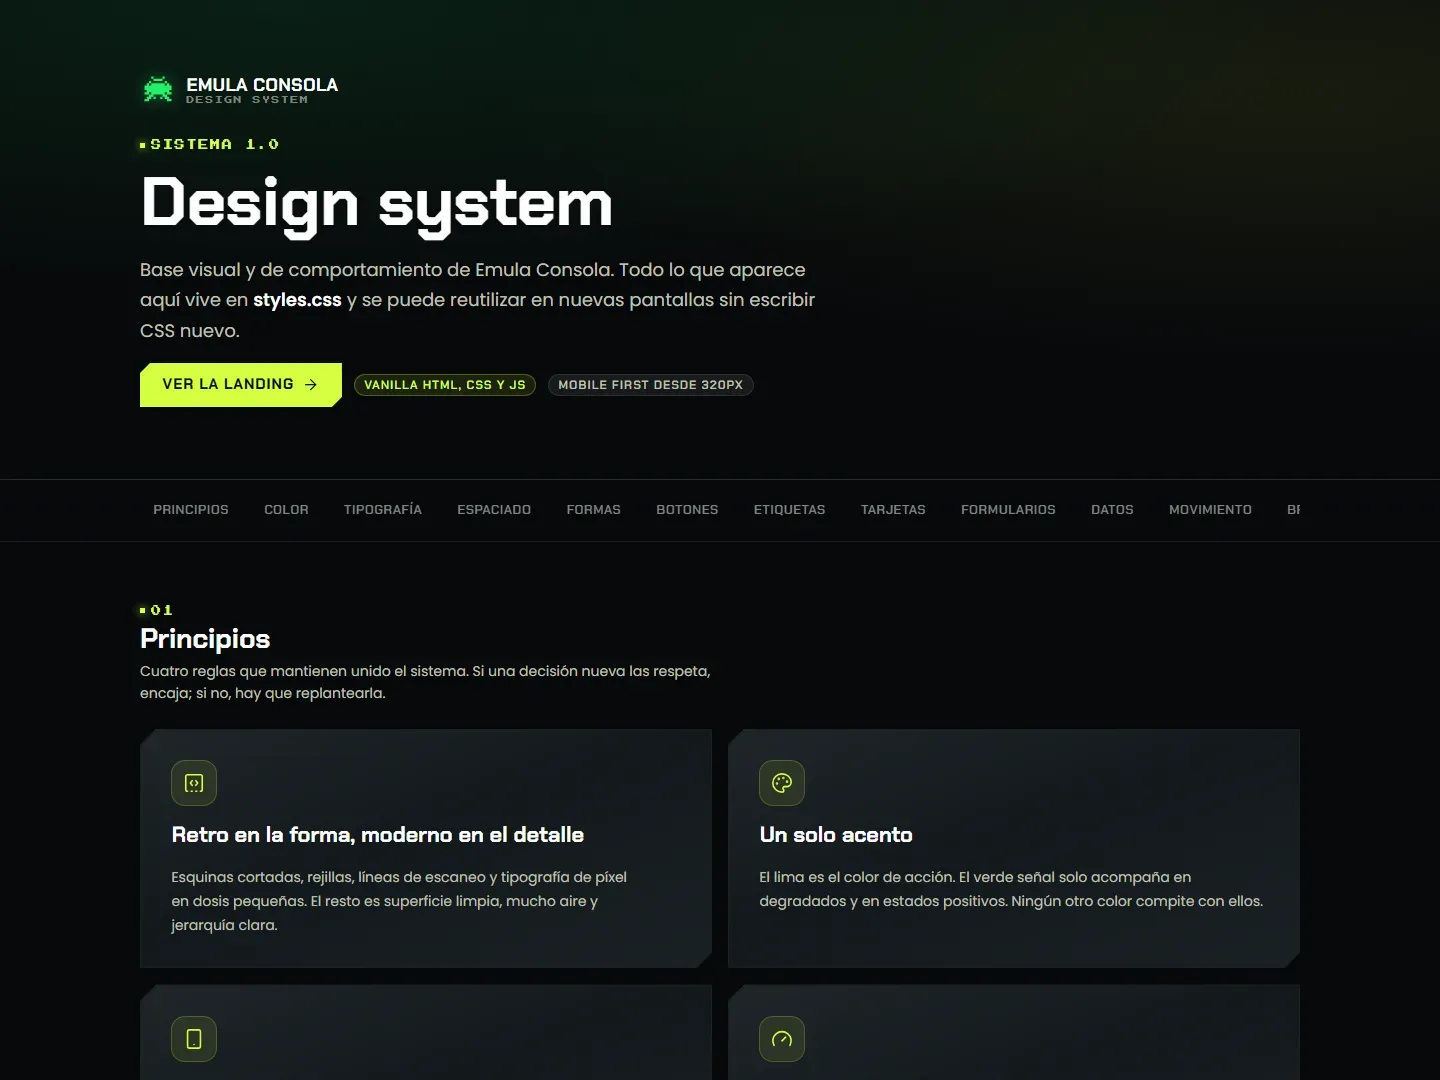Click the 'Sistema 1.0' label
Image resolution: width=1440 pixels, height=1080 pixels.
(x=210, y=145)
